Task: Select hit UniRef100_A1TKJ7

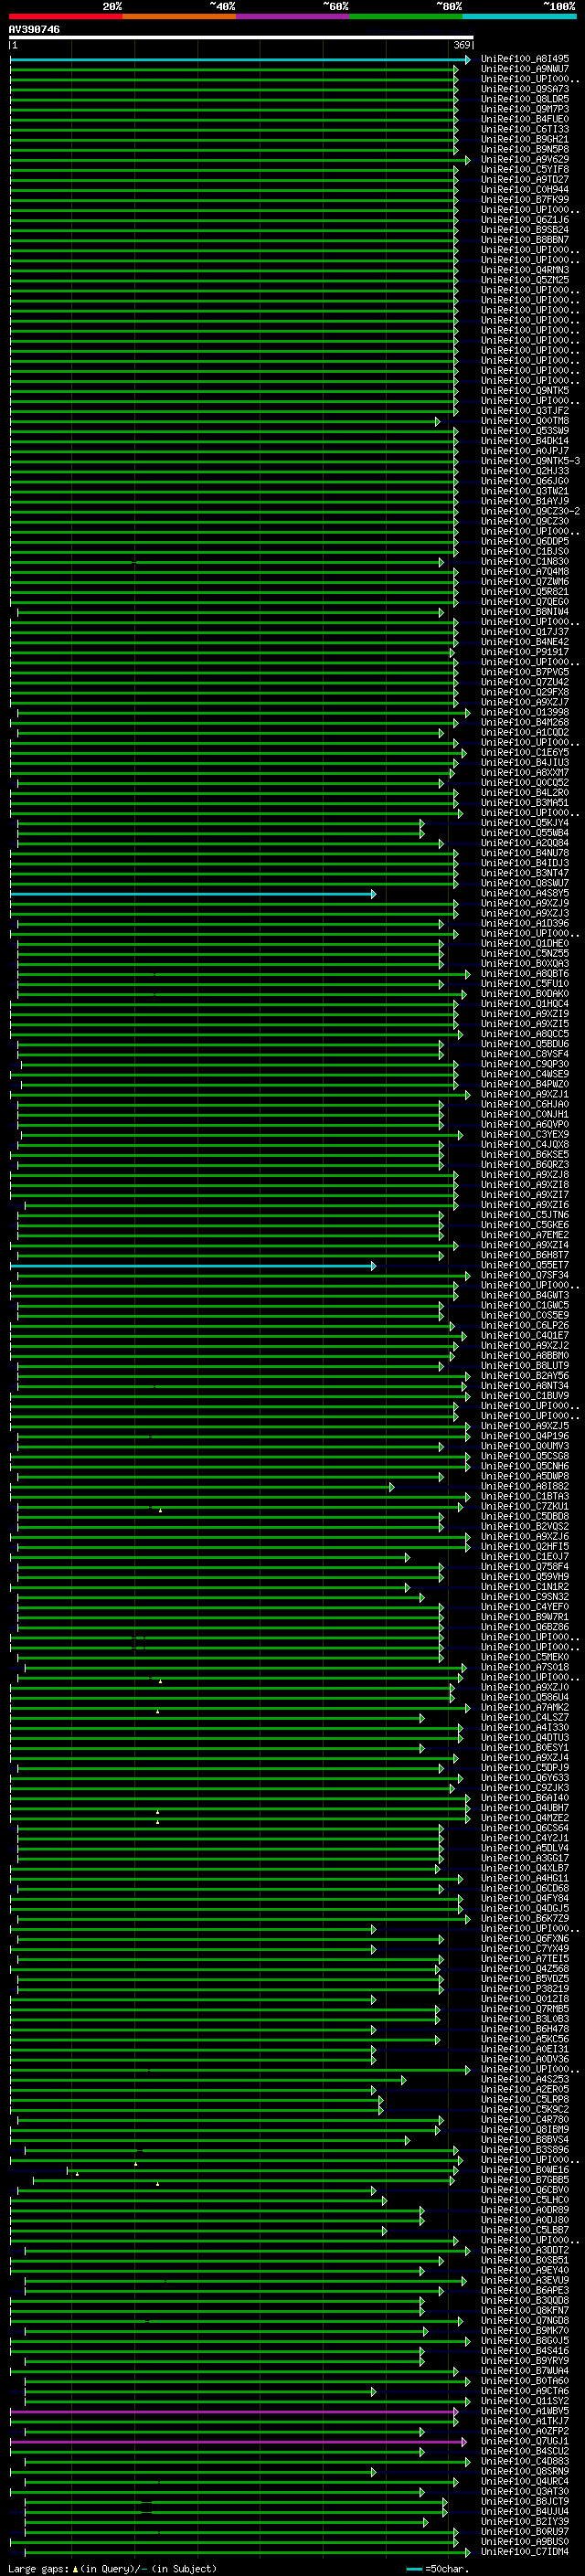Action: pyautogui.click(x=525, y=2421)
